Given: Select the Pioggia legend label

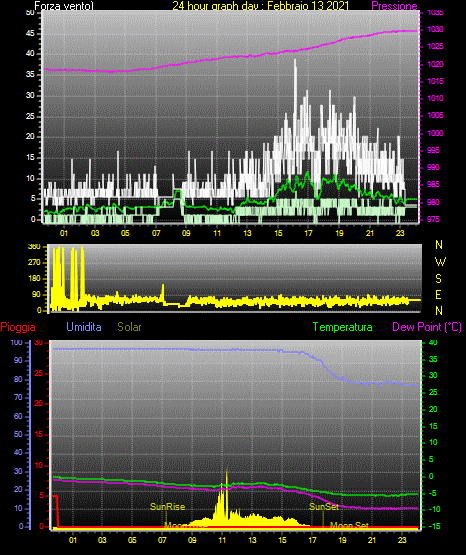Looking at the screenshot, I should pos(18,327).
